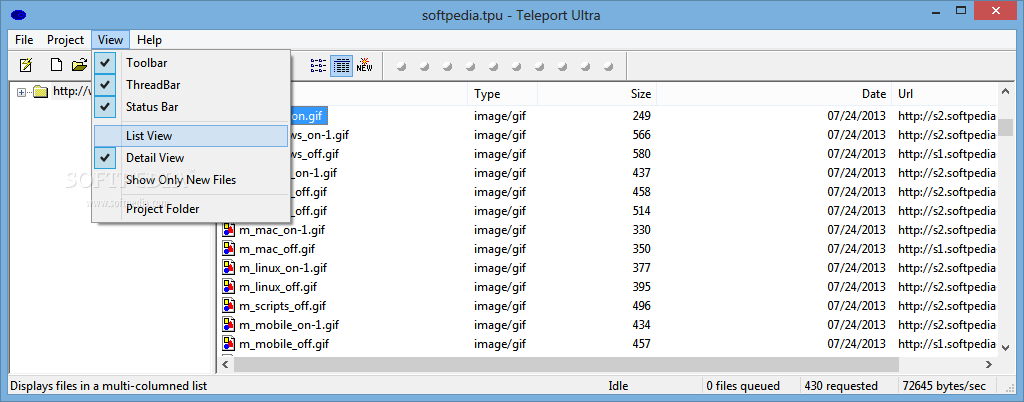Click the size value 580
The width and height of the screenshot is (1024, 402).
click(x=641, y=154)
